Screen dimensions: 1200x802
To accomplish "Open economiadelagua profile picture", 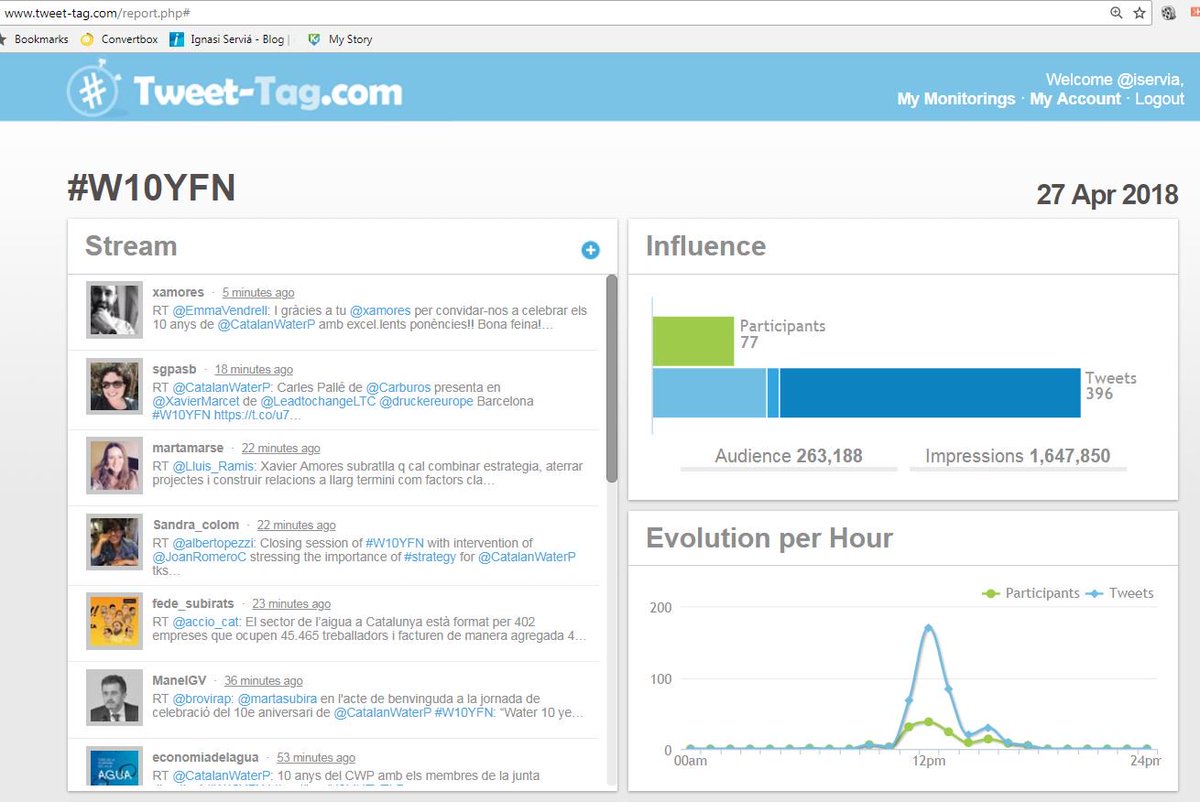I will [114, 768].
